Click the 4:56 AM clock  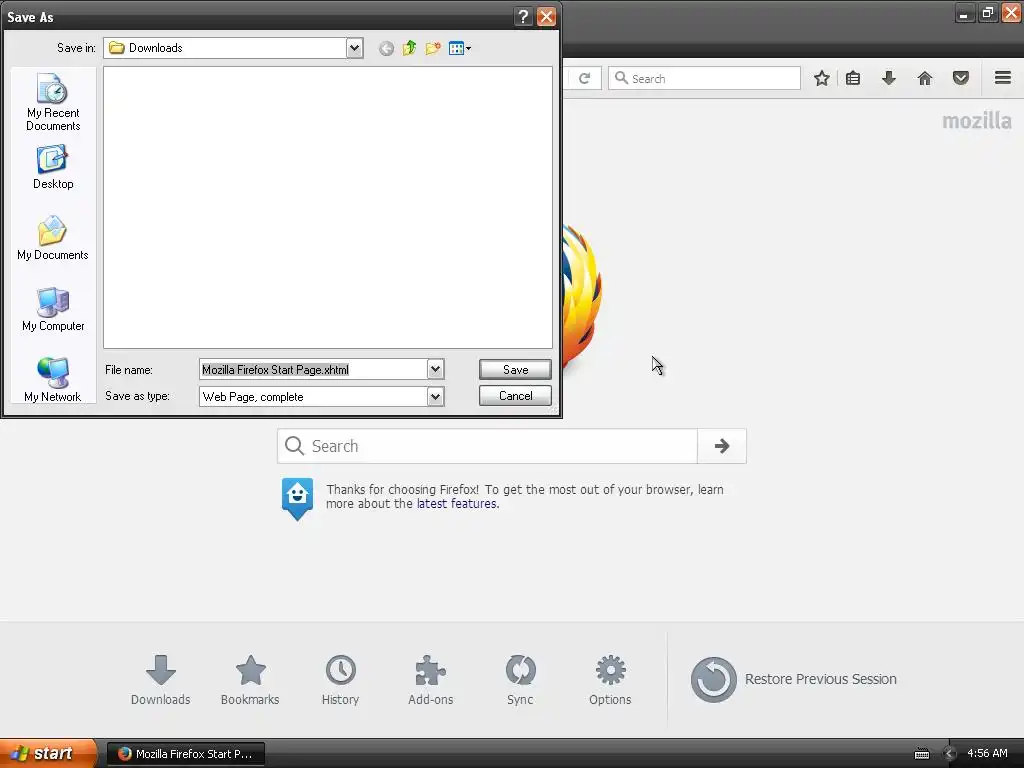click(x=987, y=753)
